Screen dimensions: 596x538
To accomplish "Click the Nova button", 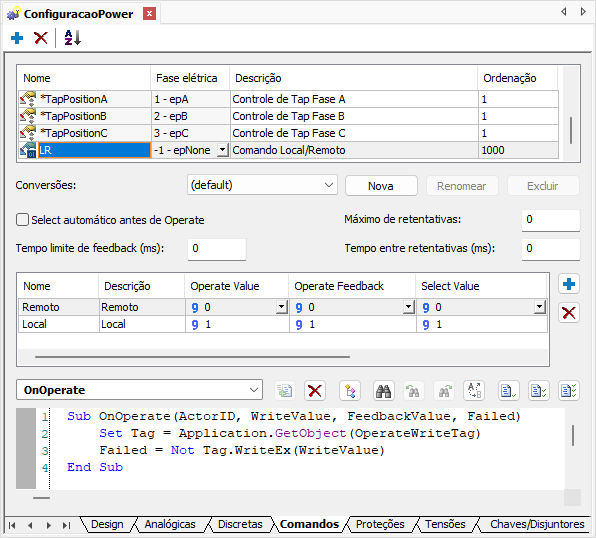I will [x=381, y=186].
